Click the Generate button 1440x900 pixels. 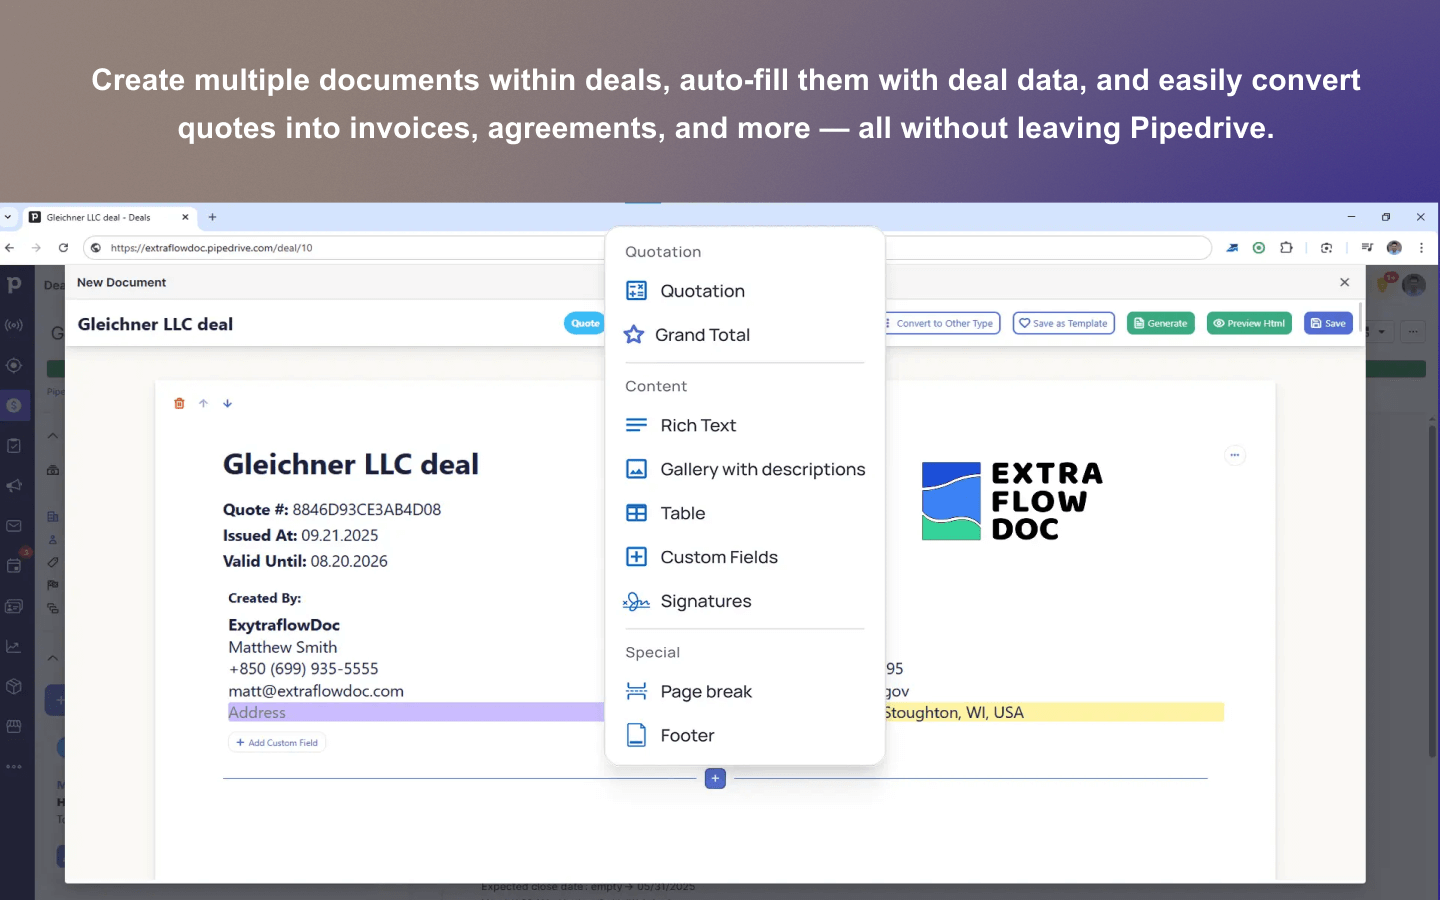(x=1160, y=323)
